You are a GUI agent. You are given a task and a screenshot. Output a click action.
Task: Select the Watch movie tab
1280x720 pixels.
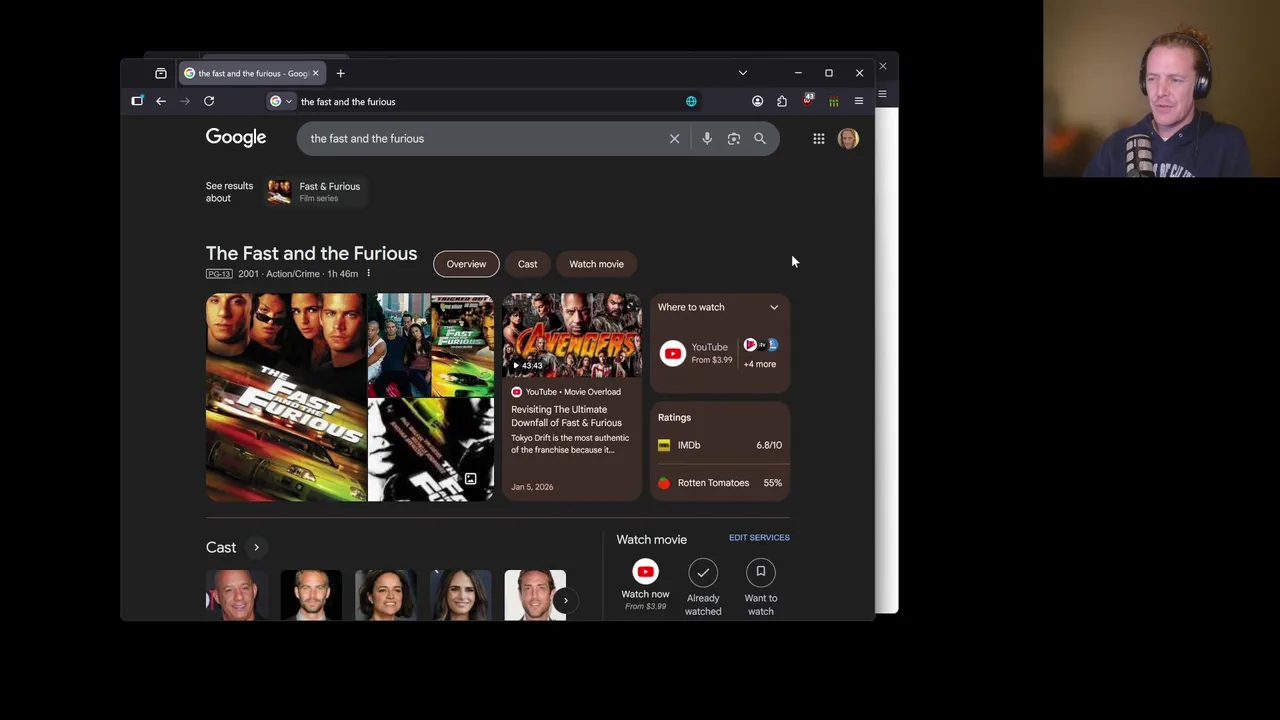coord(596,264)
